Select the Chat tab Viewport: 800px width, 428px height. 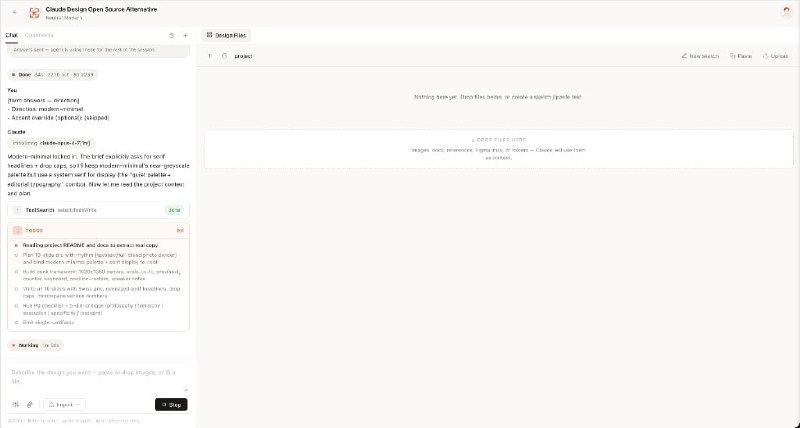(11, 35)
